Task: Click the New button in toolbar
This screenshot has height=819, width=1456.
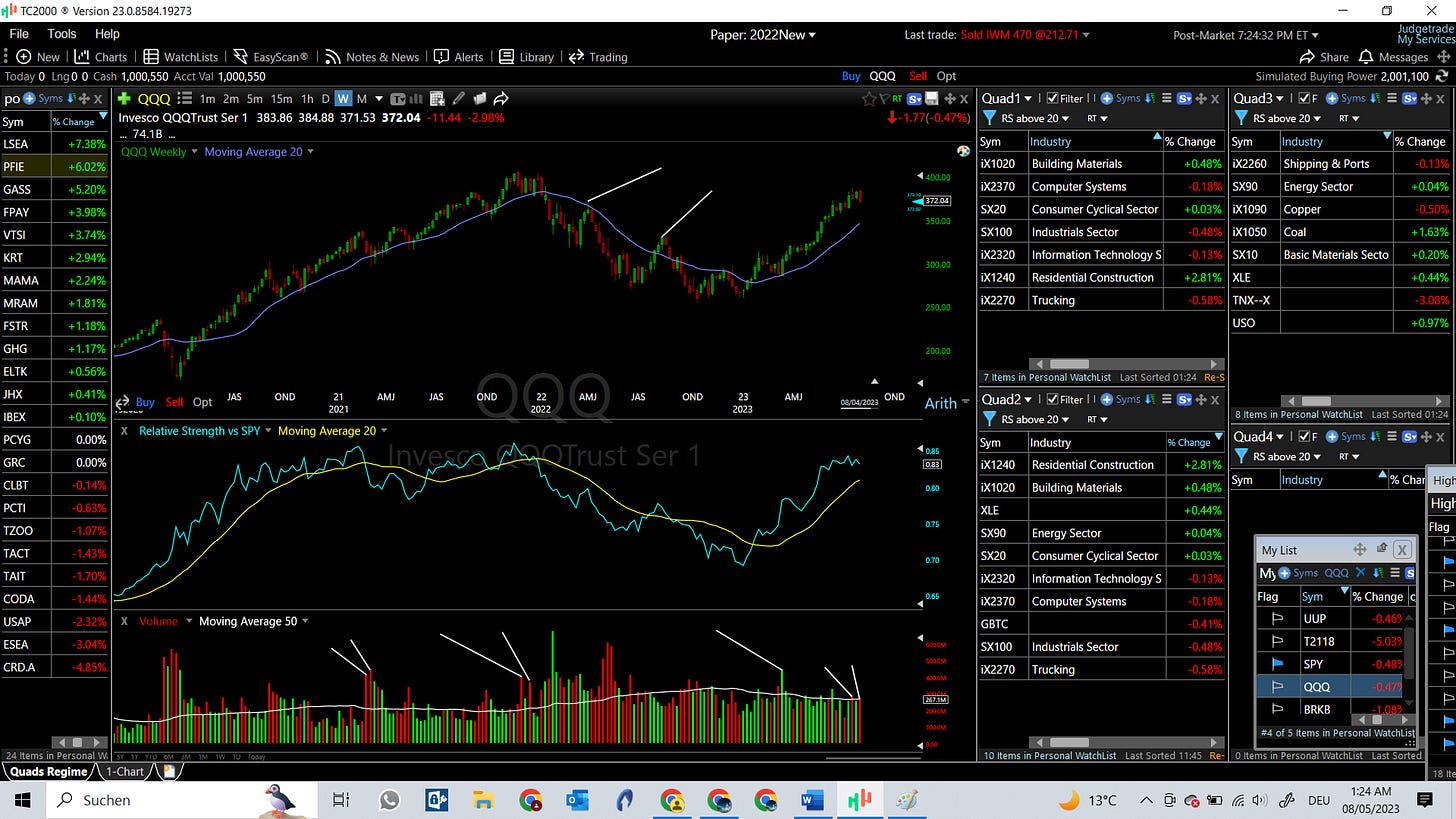Action: [38, 57]
